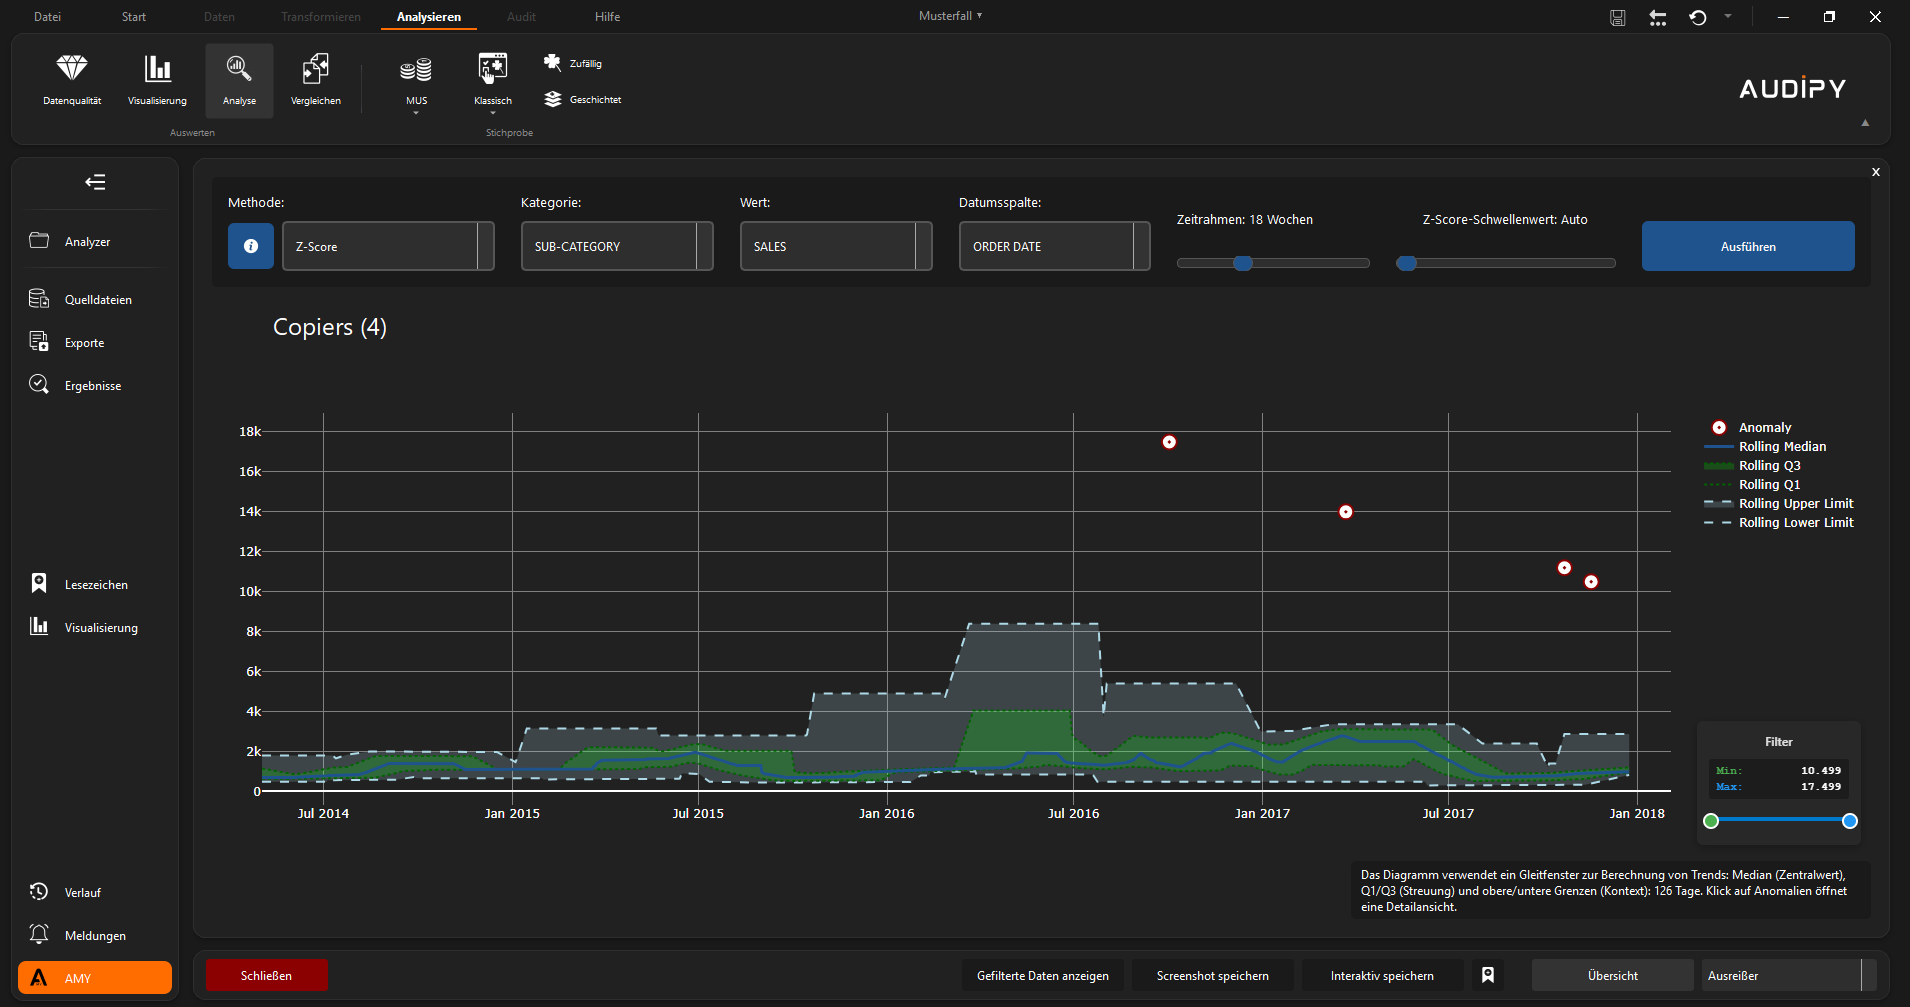Click the Zeitrahmen slider handle
This screenshot has width=1910, height=1007.
pyautogui.click(x=1242, y=263)
